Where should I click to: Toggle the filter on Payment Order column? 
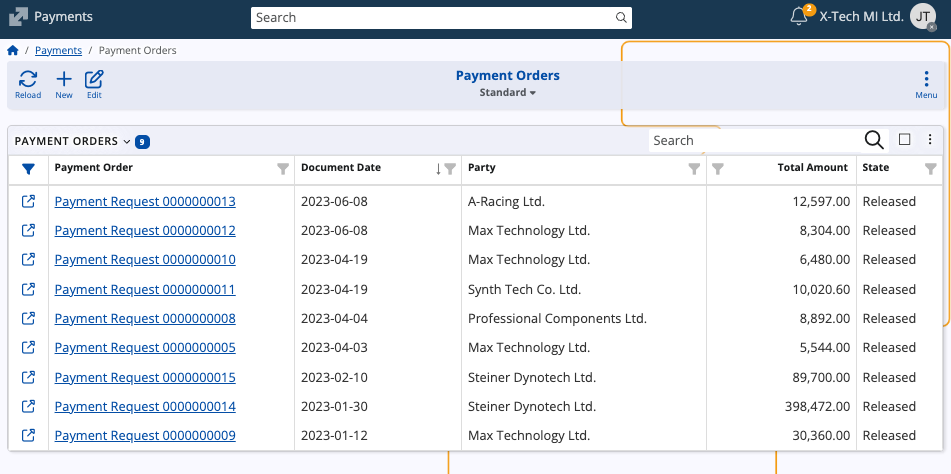click(x=283, y=169)
